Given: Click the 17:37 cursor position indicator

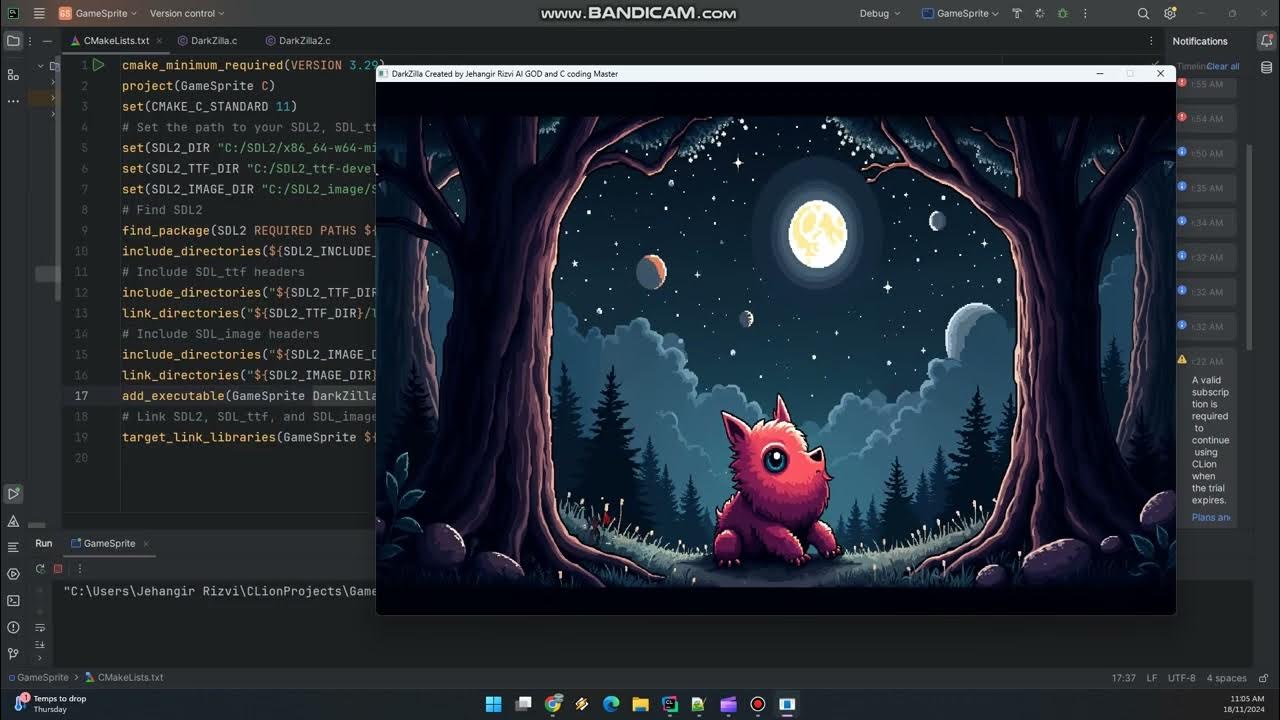Looking at the screenshot, I should 1123,677.
